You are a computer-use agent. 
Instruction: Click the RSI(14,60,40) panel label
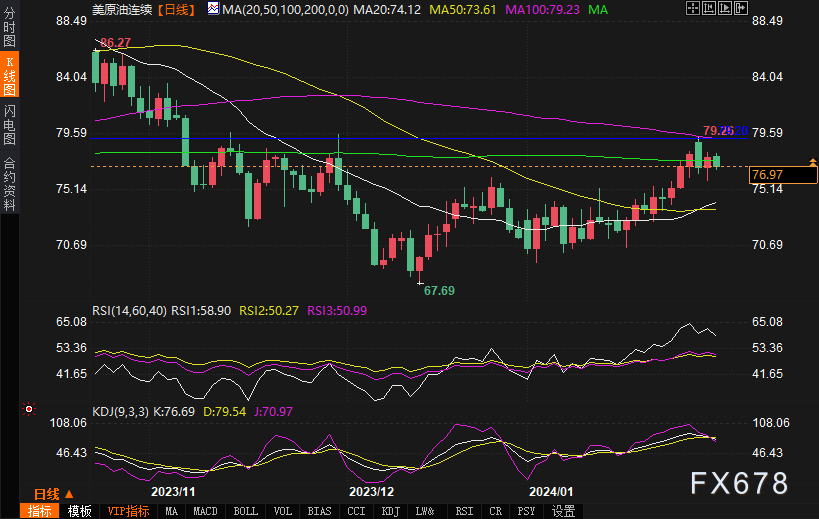pyautogui.click(x=130, y=311)
